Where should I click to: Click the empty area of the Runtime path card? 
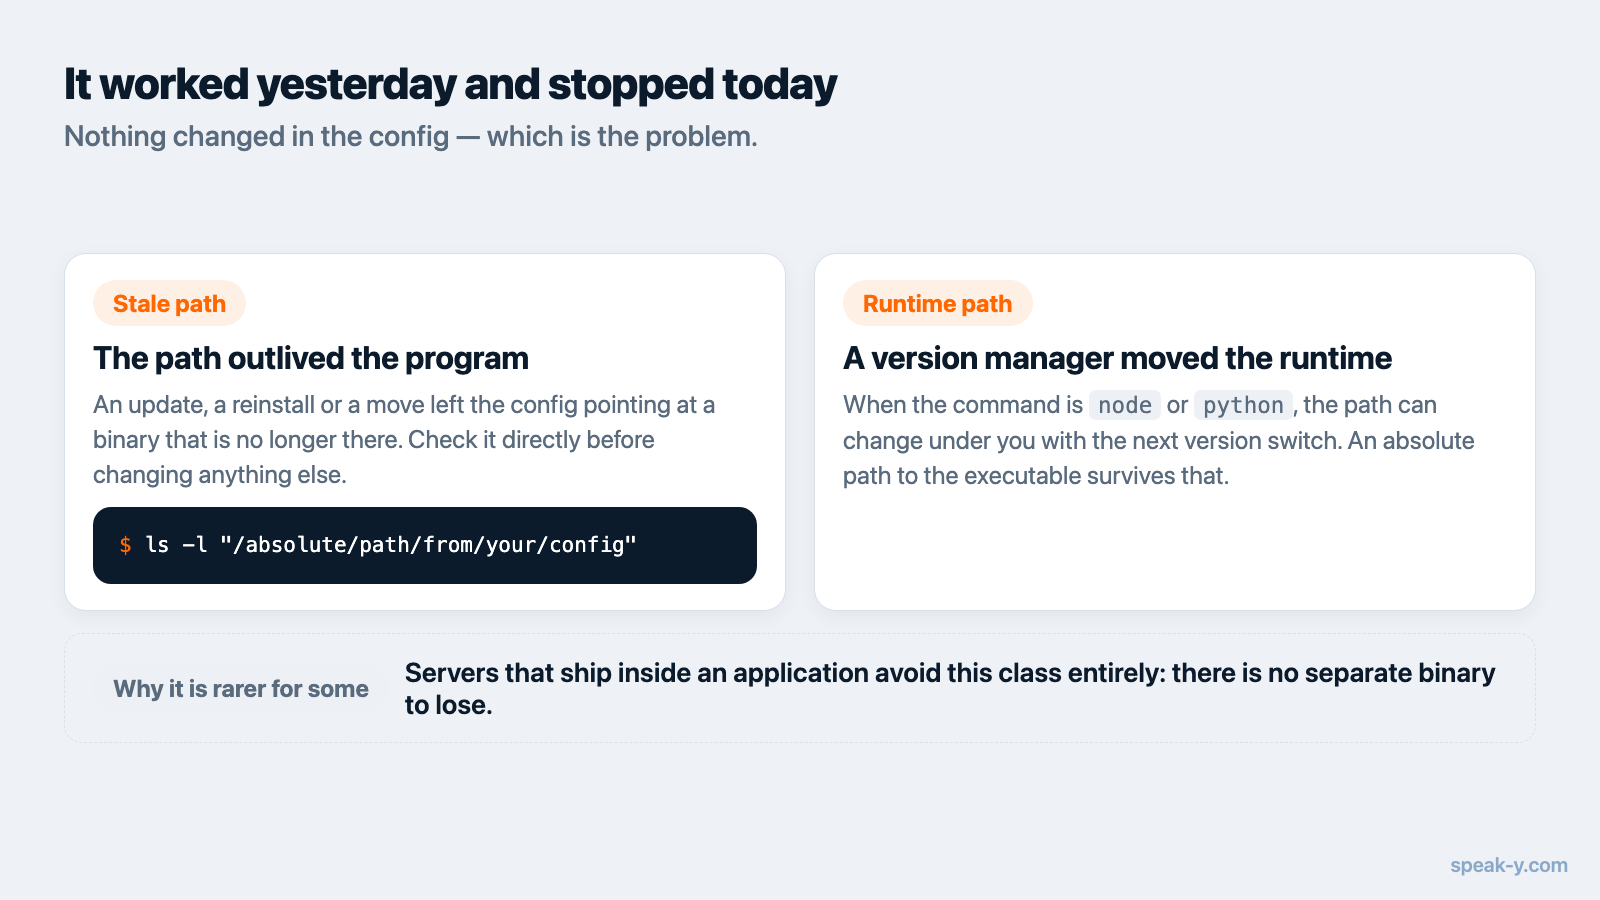click(x=1175, y=550)
